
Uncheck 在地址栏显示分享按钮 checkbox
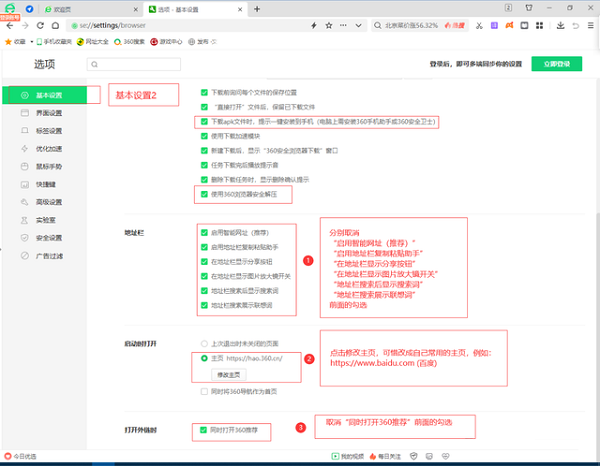coord(204,262)
